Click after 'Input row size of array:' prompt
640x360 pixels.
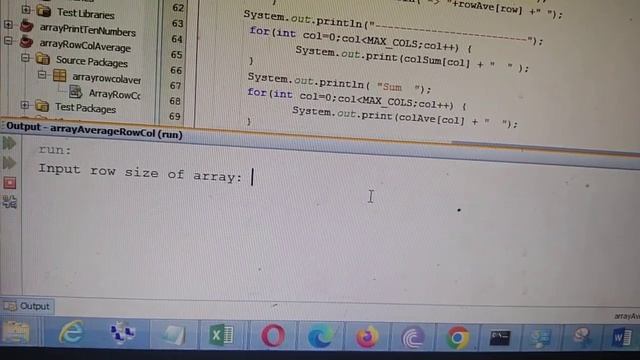253,178
